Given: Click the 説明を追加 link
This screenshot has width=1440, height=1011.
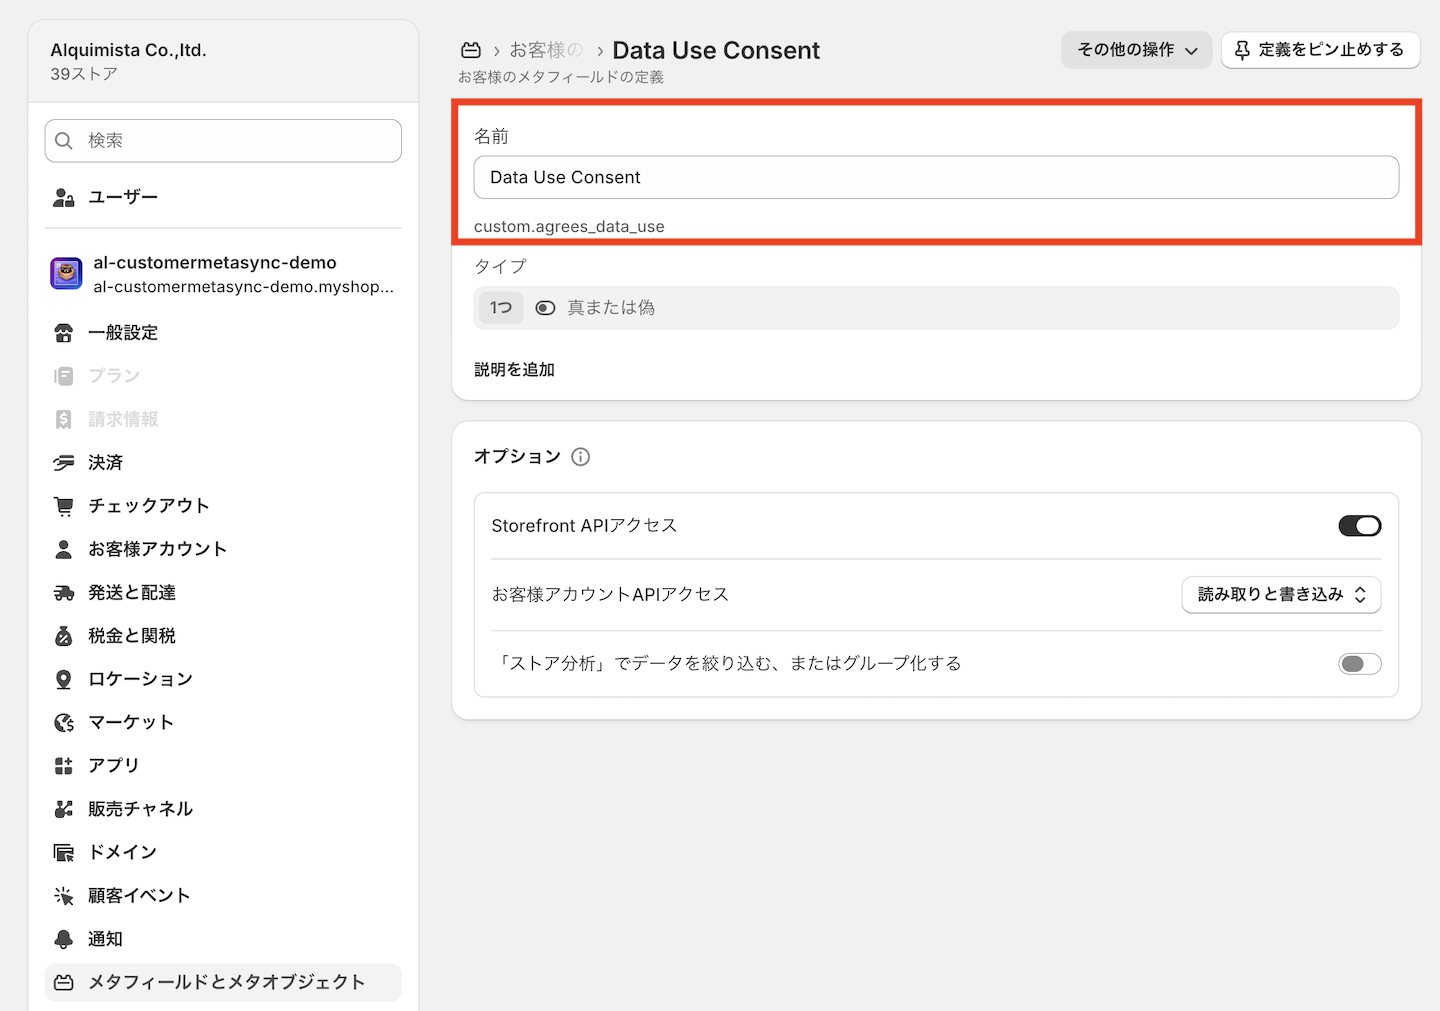Looking at the screenshot, I should [514, 370].
